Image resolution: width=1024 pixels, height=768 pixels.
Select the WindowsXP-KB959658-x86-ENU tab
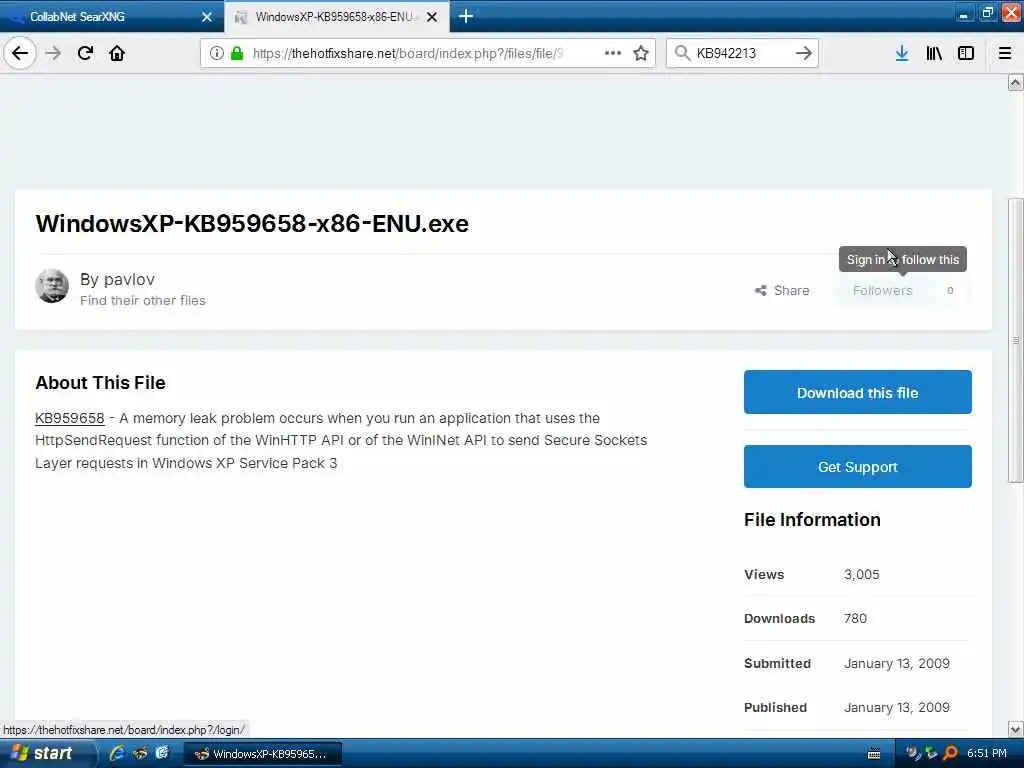tap(336, 17)
